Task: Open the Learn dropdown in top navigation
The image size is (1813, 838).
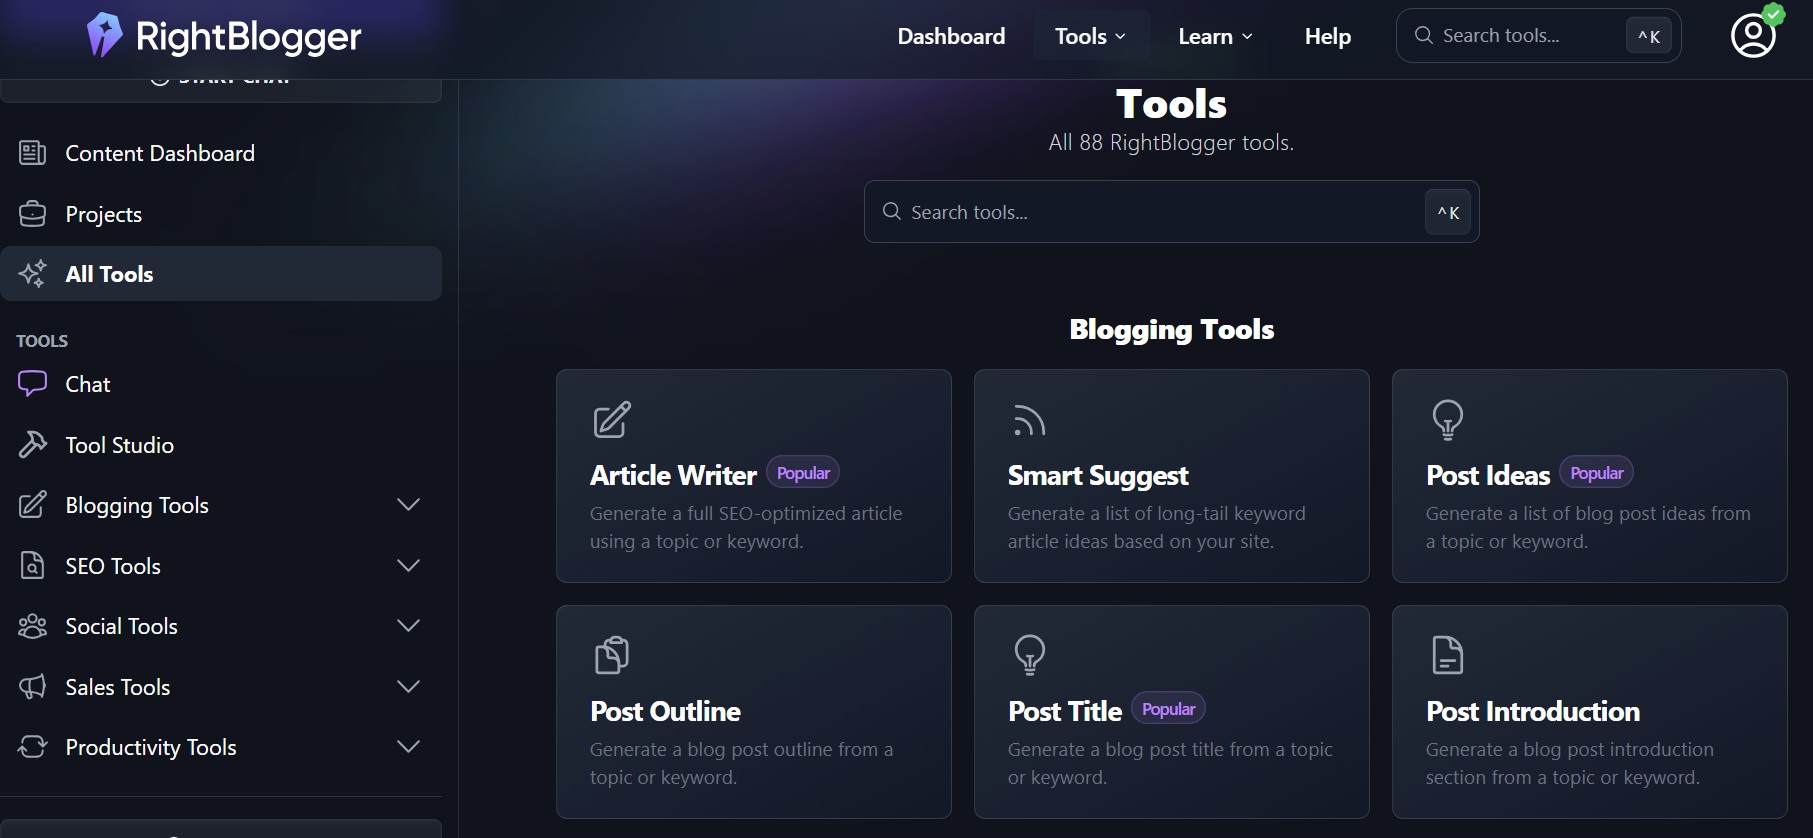Action: tap(1215, 36)
